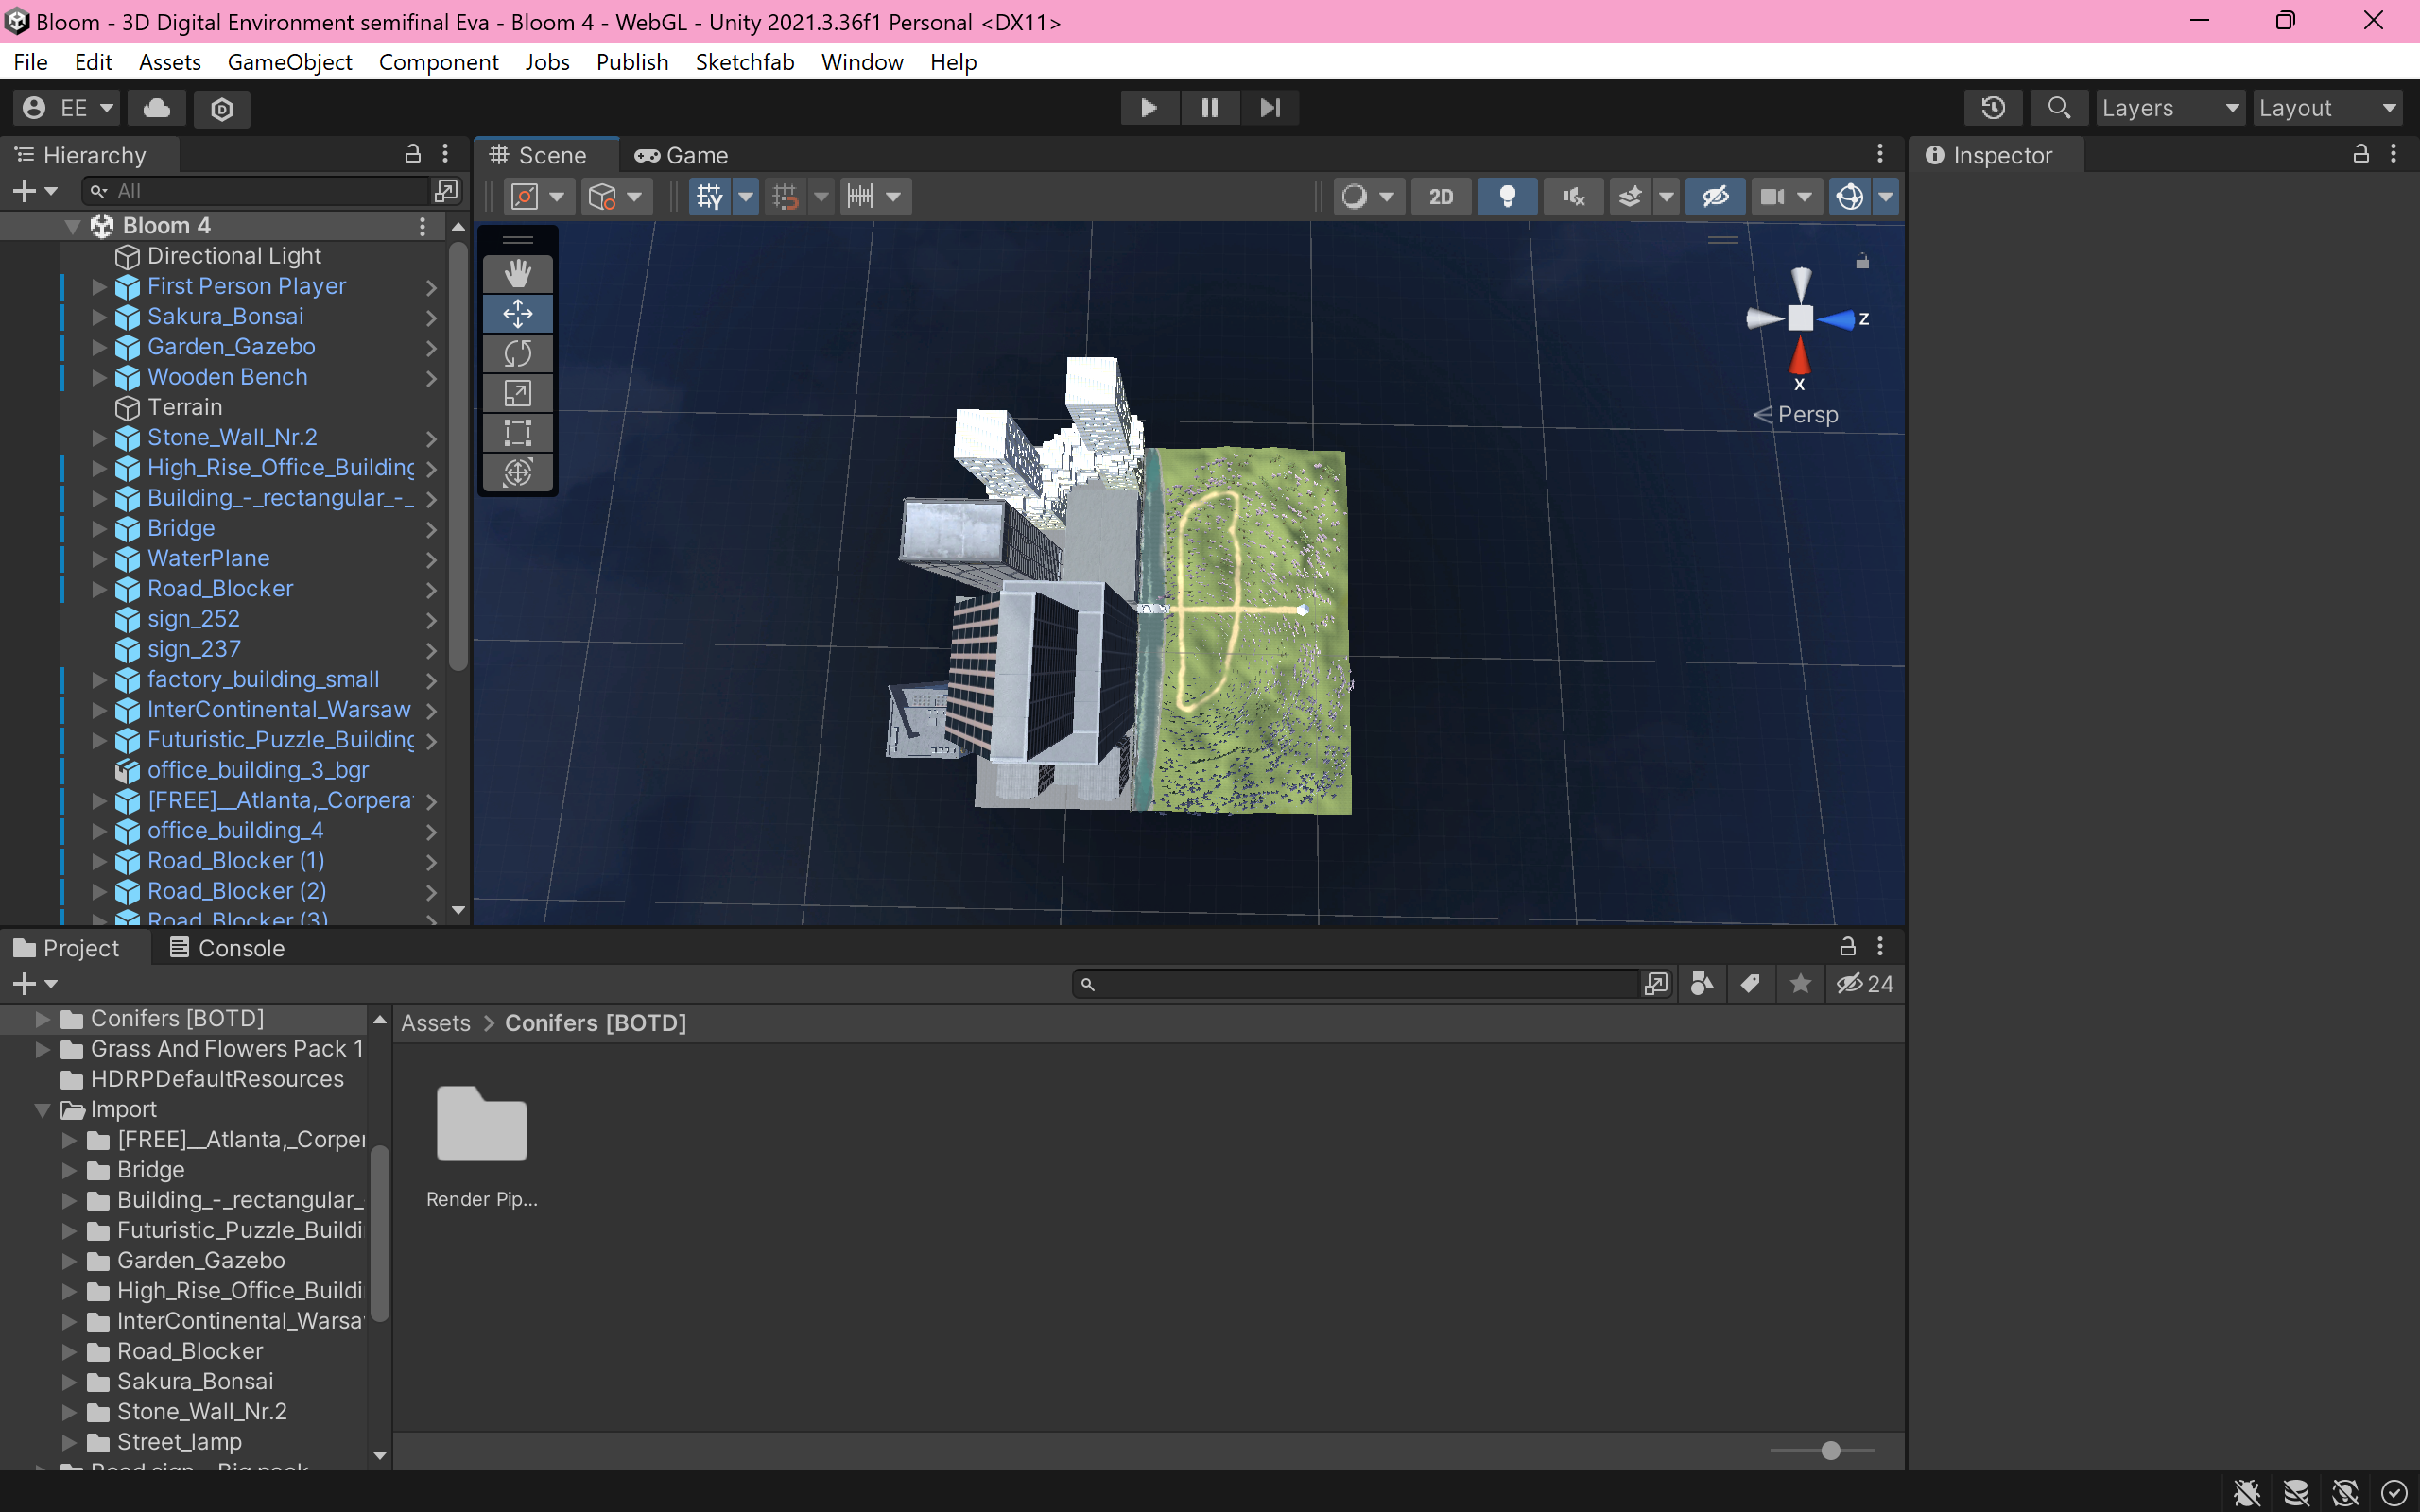
Task: Open Project search by type icon
Action: point(1702,984)
